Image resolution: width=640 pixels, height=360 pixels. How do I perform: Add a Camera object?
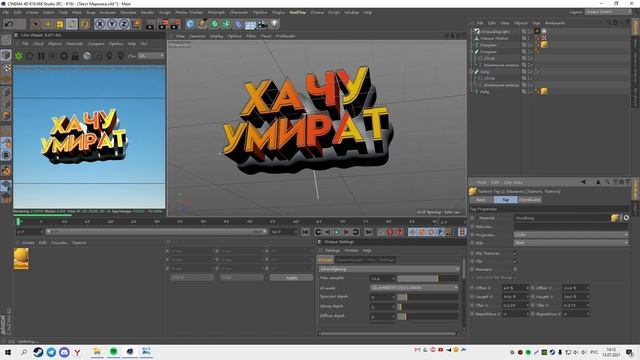coord(262,25)
